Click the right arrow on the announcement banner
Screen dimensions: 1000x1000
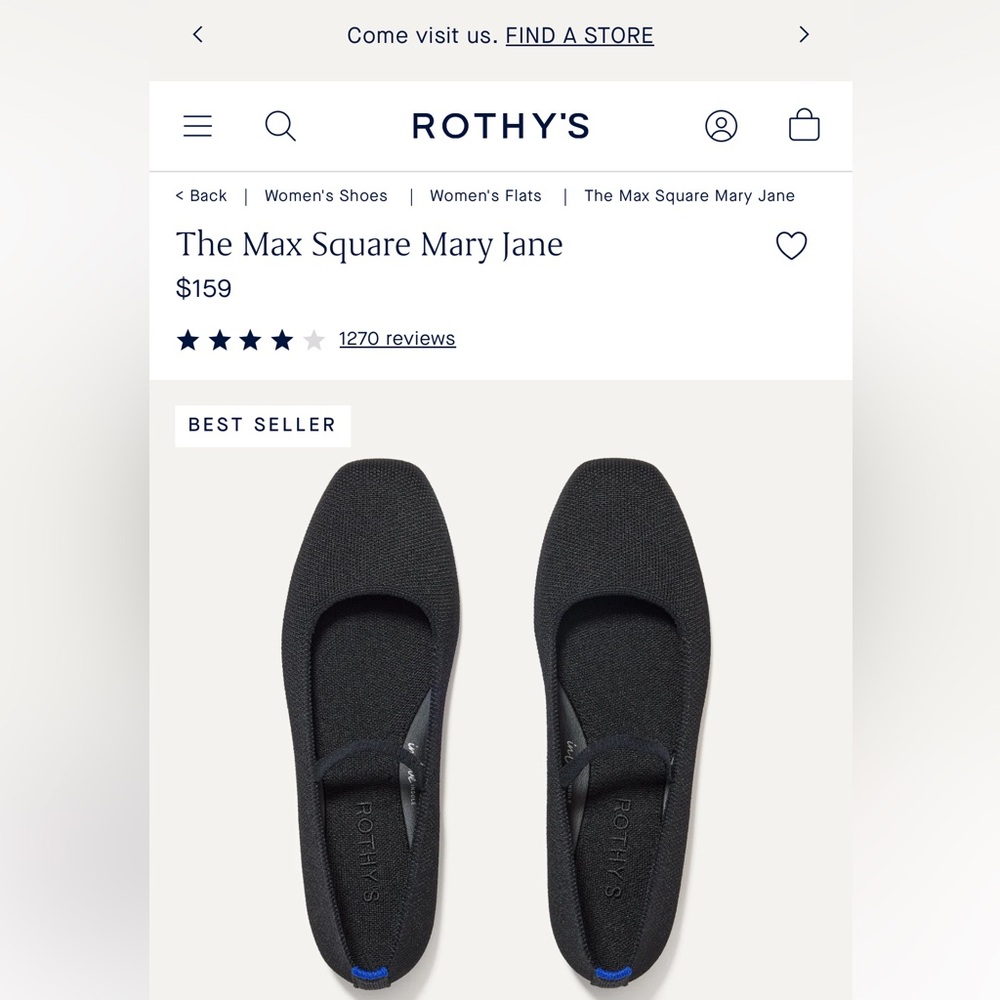coord(803,34)
